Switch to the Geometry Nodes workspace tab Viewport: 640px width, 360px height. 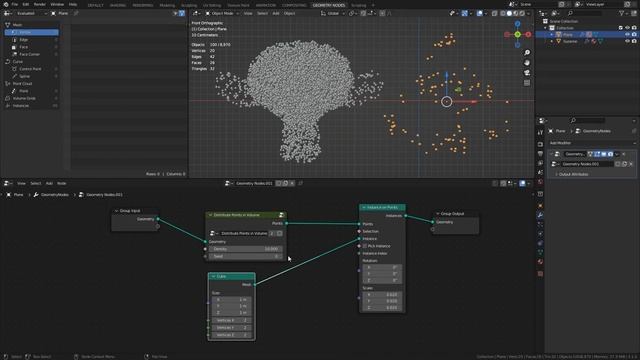pos(329,5)
